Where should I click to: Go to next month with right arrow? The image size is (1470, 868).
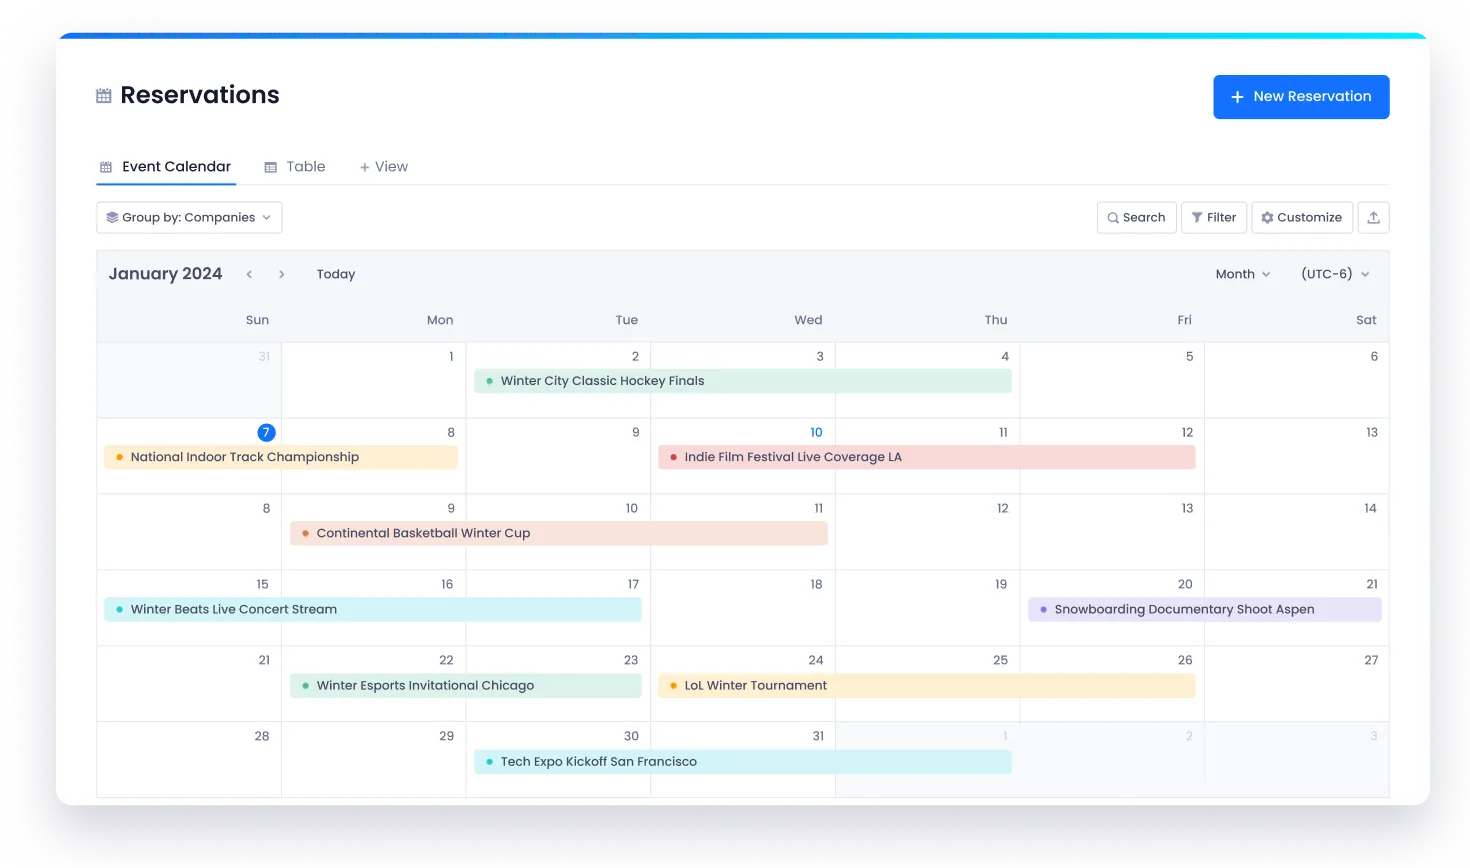click(x=282, y=274)
